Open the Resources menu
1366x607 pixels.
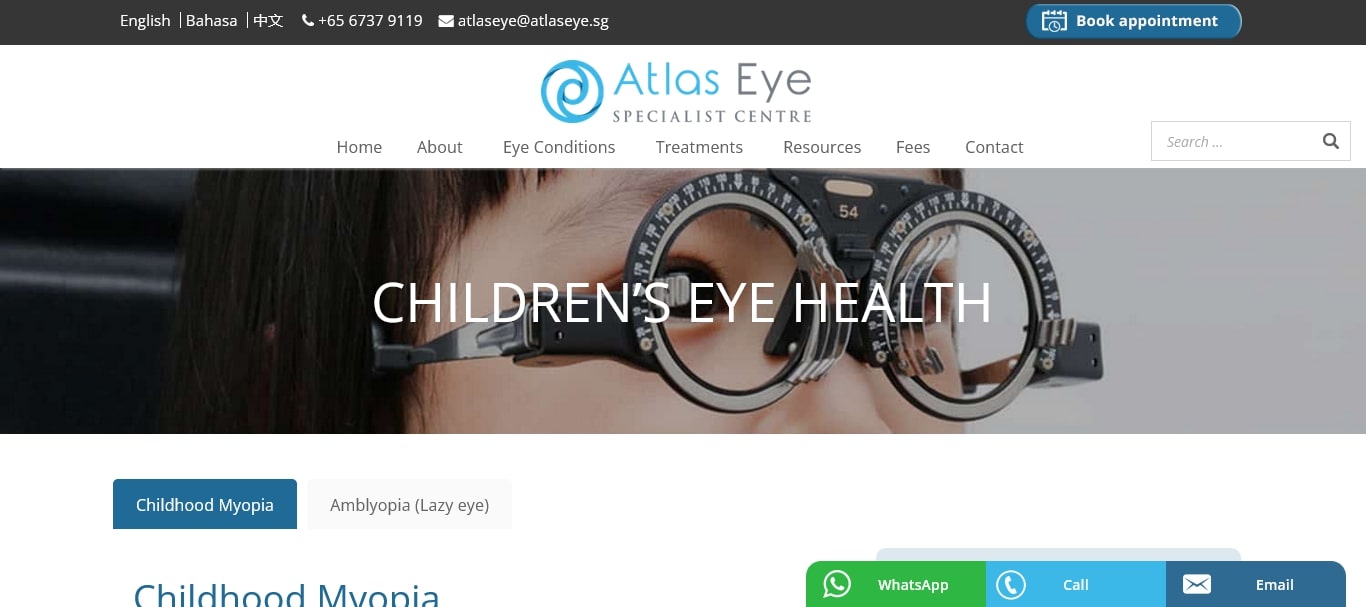[822, 147]
